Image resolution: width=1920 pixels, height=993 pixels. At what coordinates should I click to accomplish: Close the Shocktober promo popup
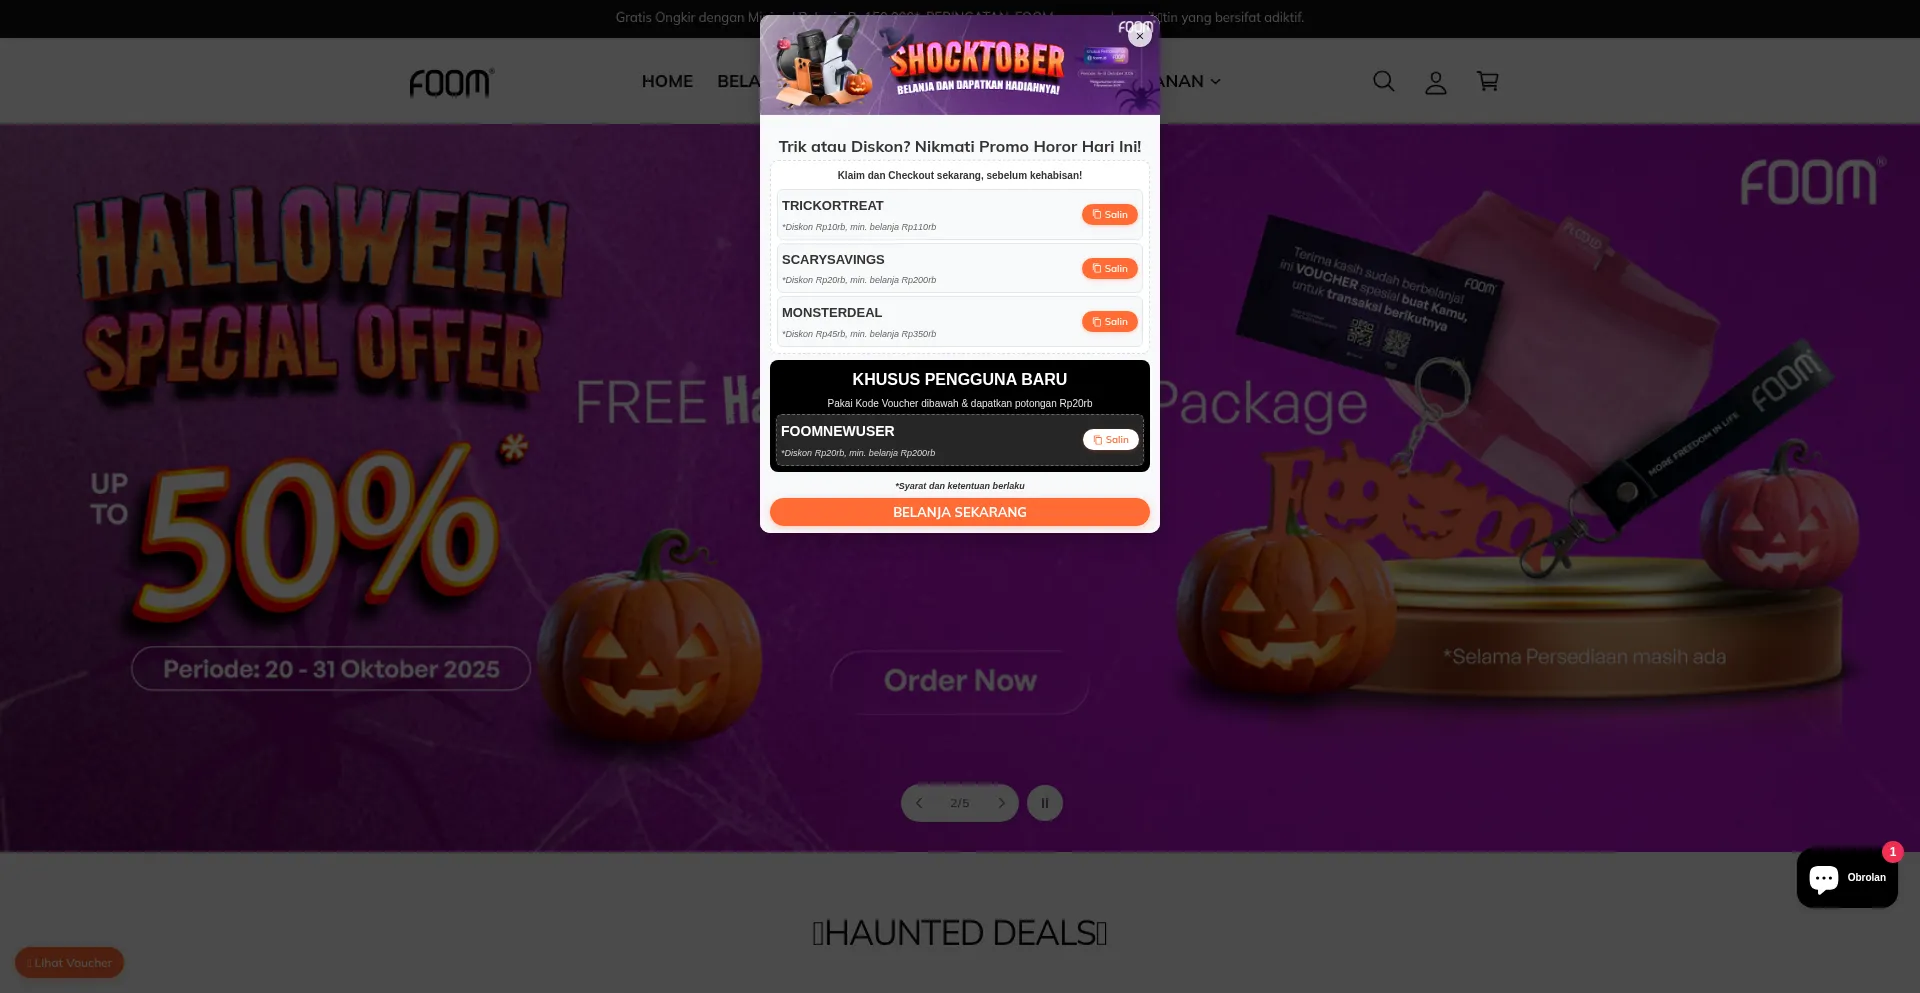(x=1139, y=36)
